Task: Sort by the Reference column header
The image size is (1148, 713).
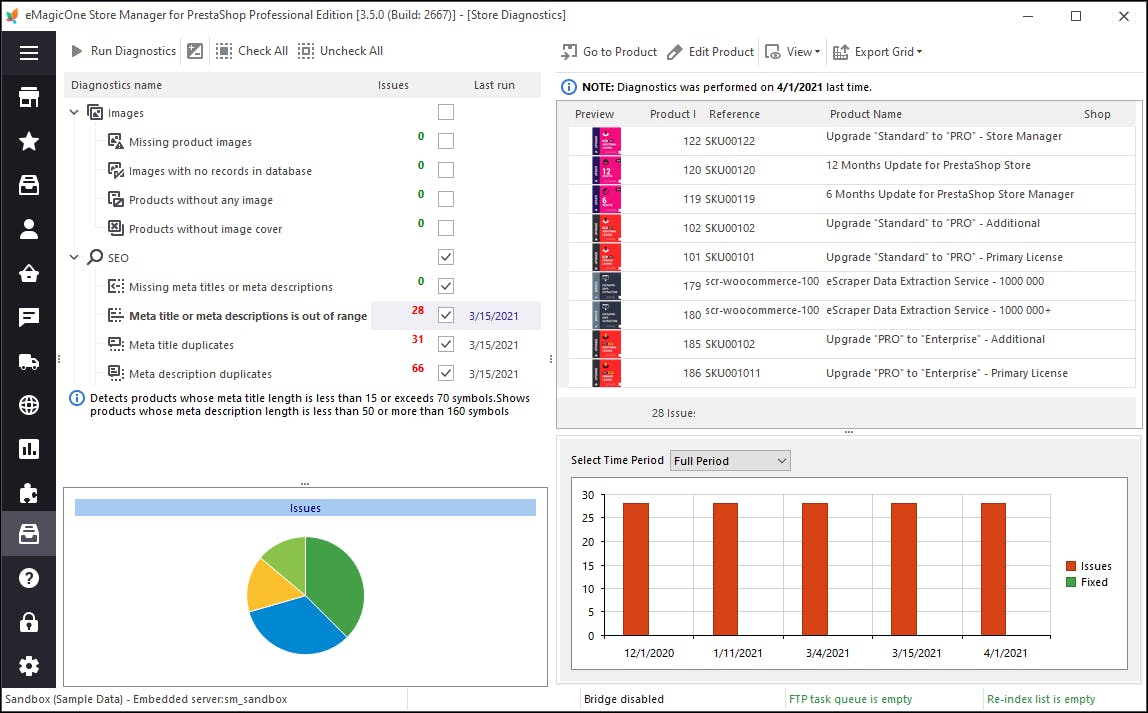Action: pos(734,114)
